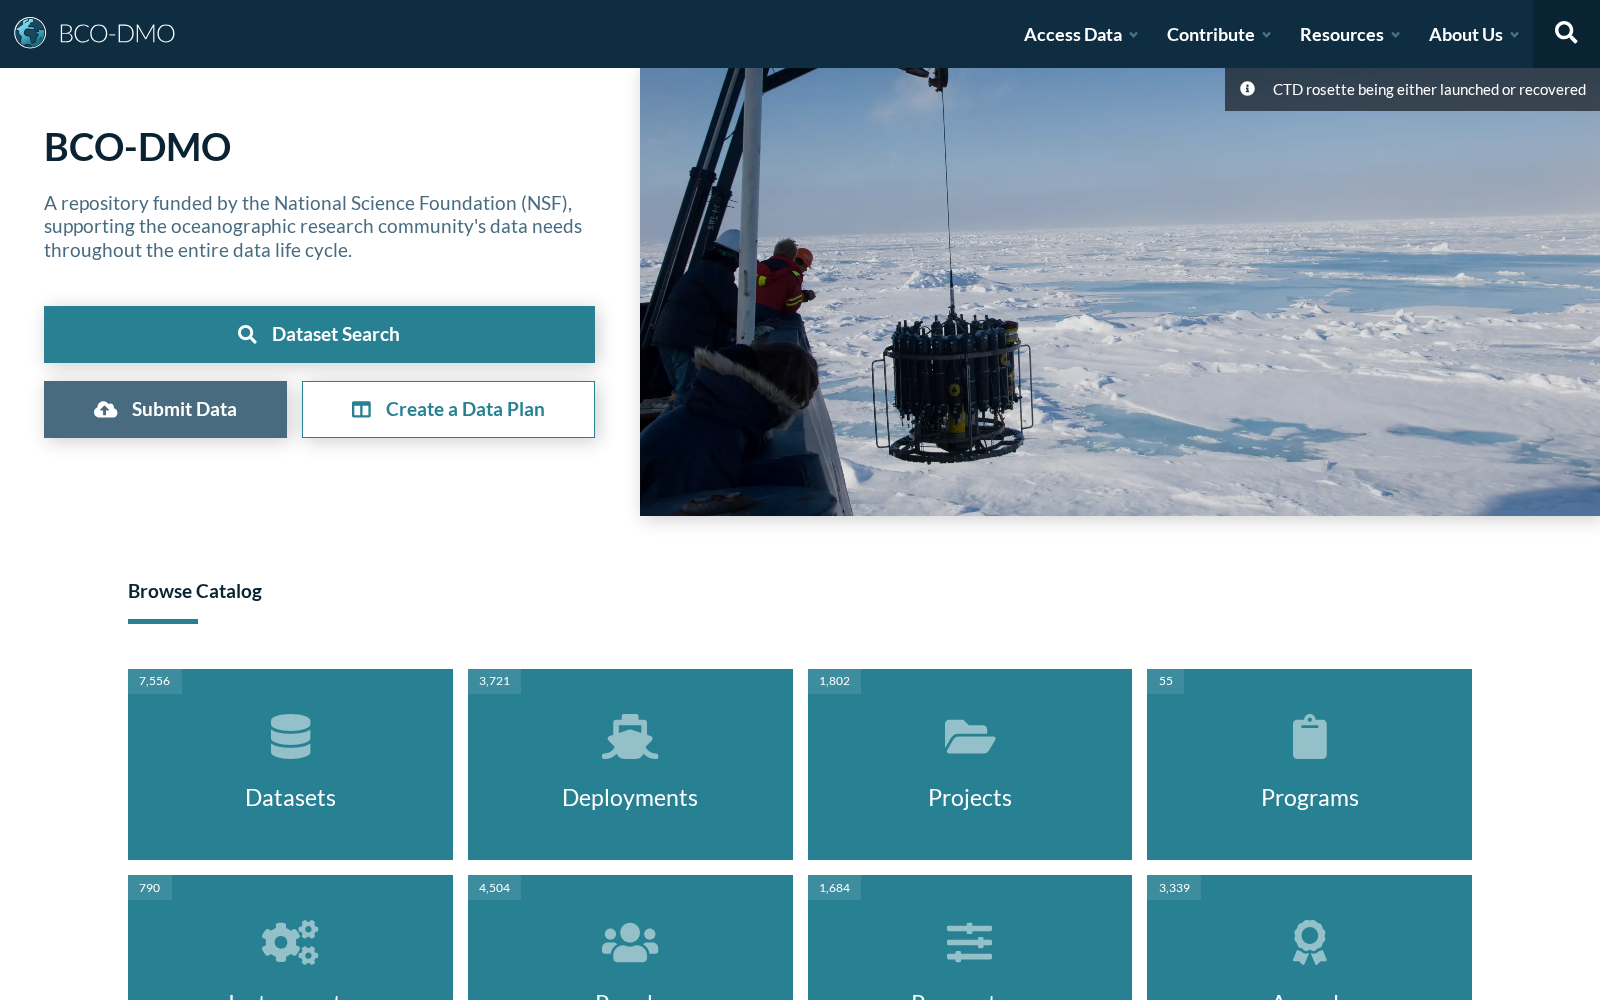Click the Programs clipboard icon

point(1310,737)
